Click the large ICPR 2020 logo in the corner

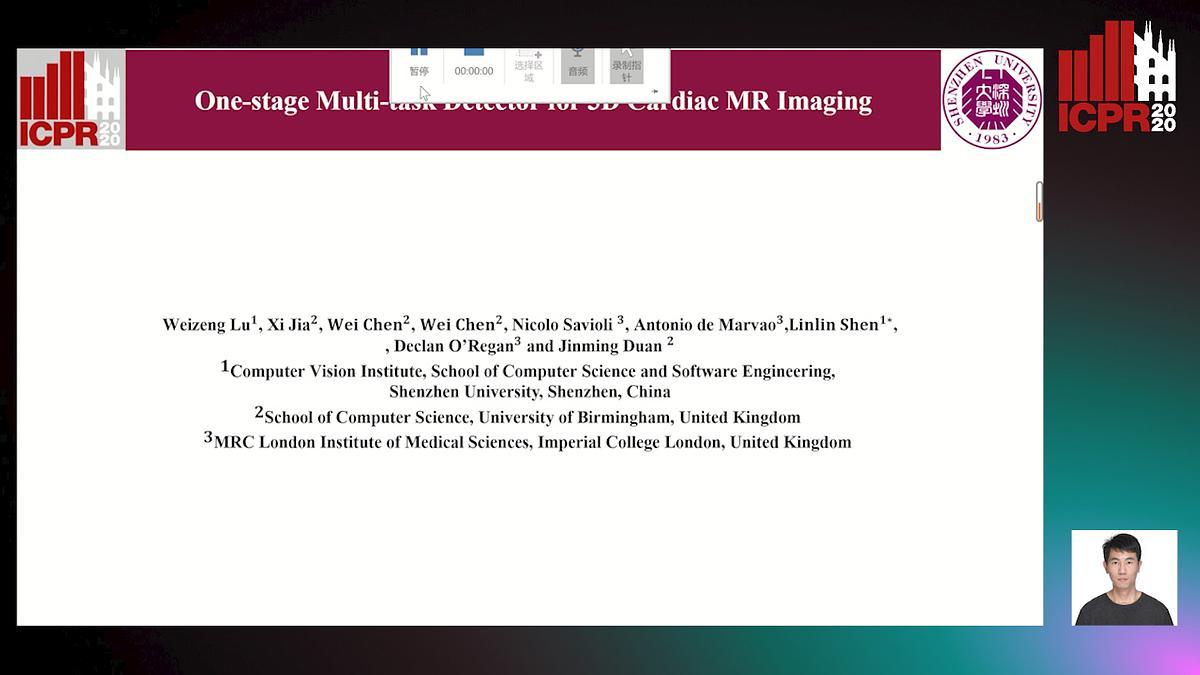point(1117,77)
